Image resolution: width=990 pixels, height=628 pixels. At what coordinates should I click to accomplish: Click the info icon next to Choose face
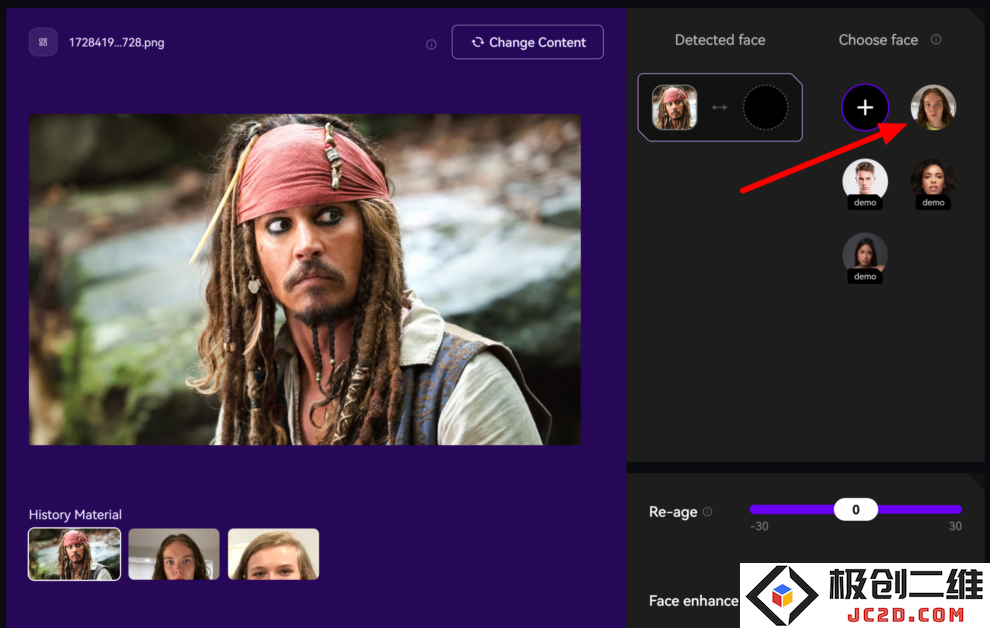point(936,39)
